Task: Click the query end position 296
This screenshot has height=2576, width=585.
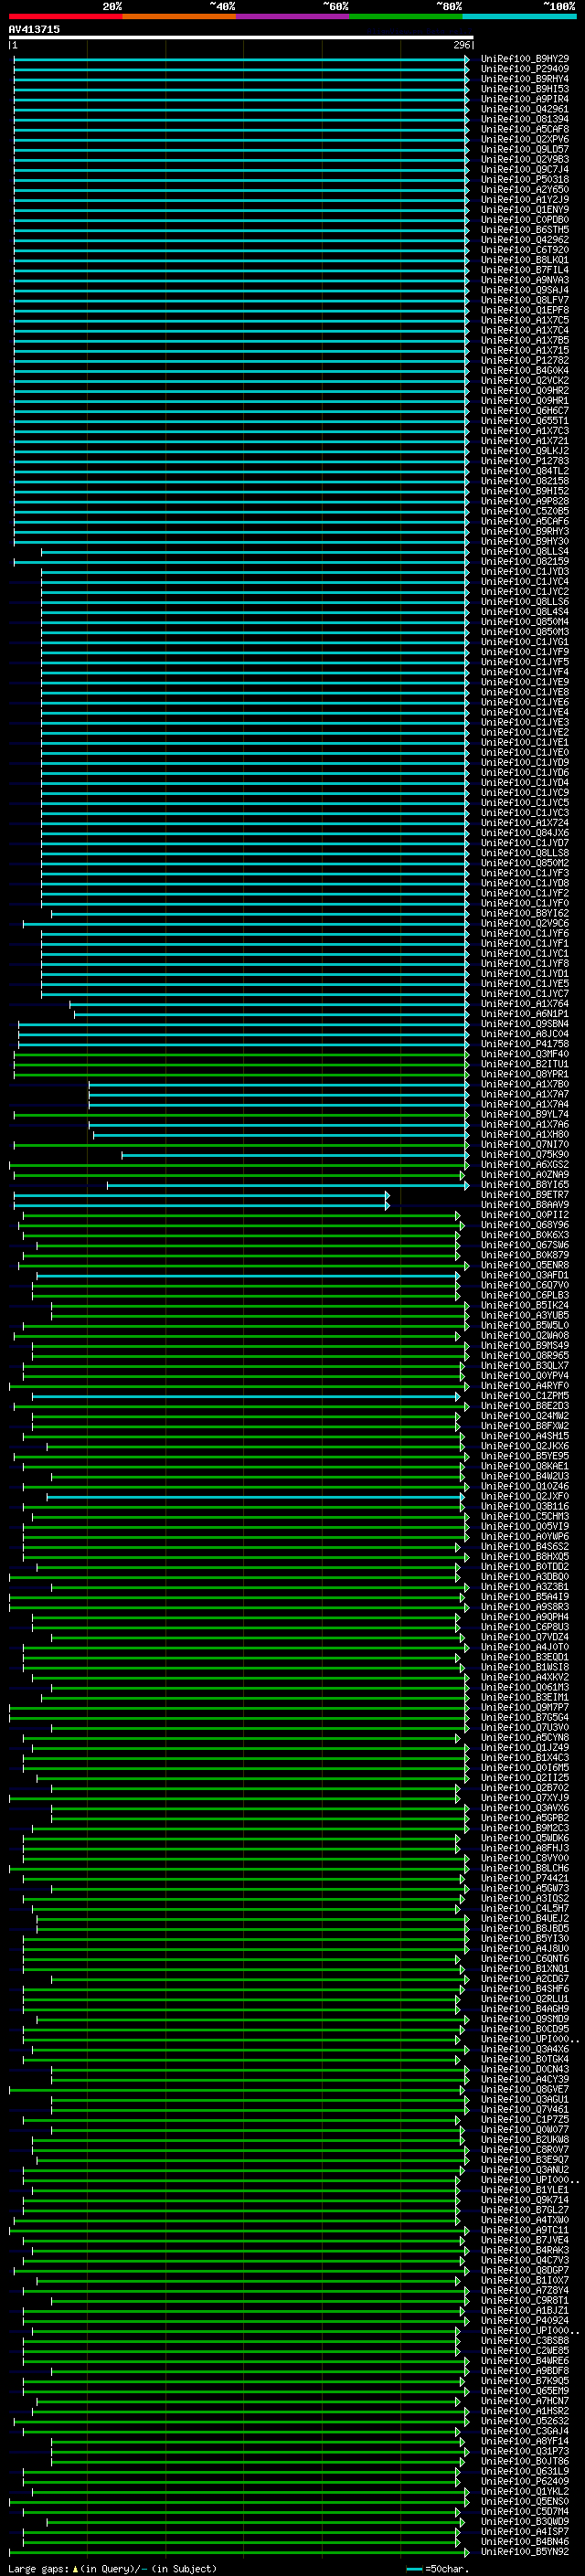Action: tap(461, 45)
